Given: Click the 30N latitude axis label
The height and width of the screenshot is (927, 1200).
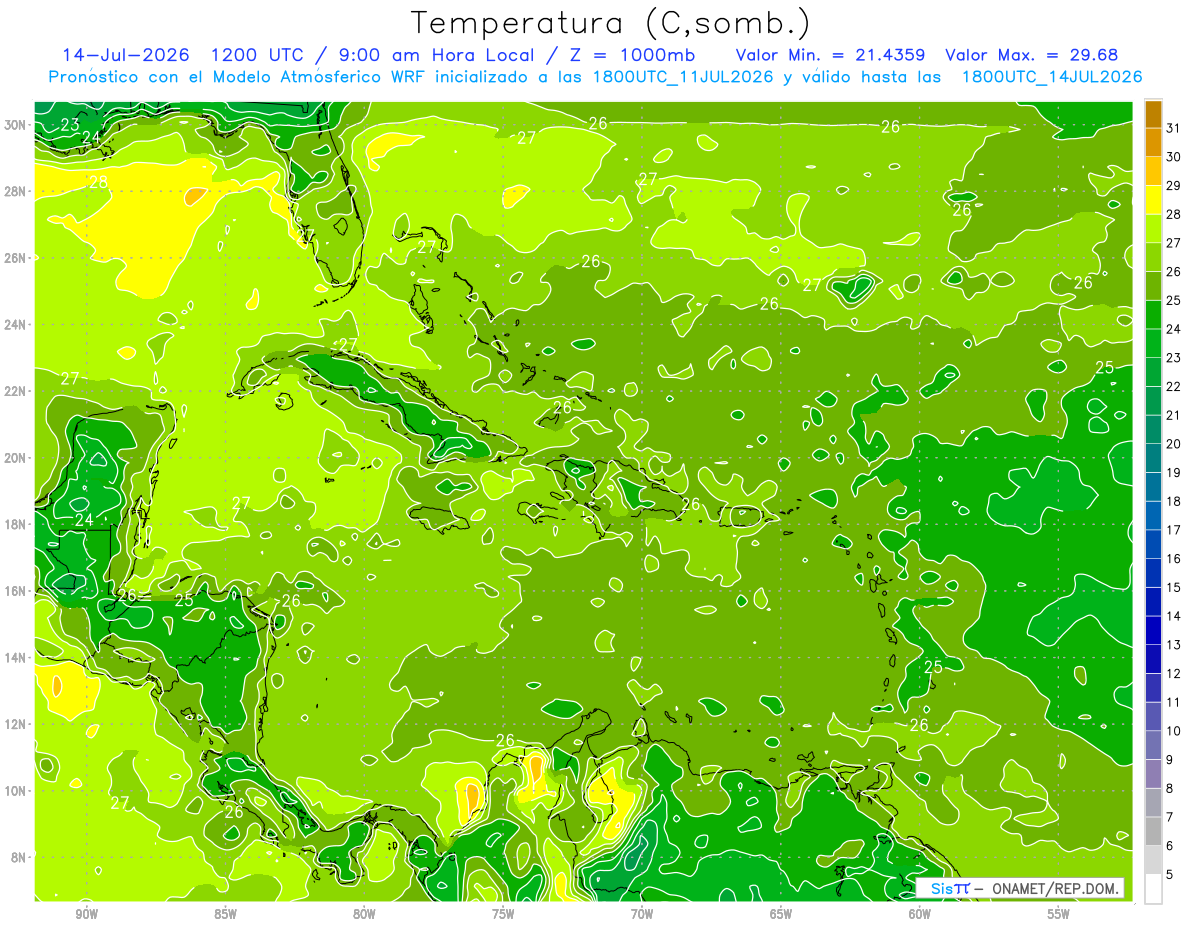Looking at the screenshot, I should (16, 124).
